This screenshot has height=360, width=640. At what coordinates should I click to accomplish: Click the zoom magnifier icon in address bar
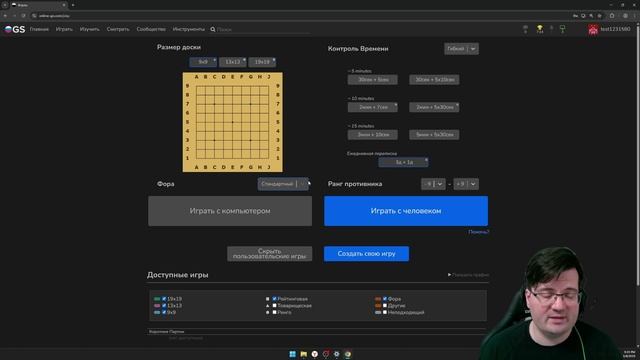coord(591,16)
